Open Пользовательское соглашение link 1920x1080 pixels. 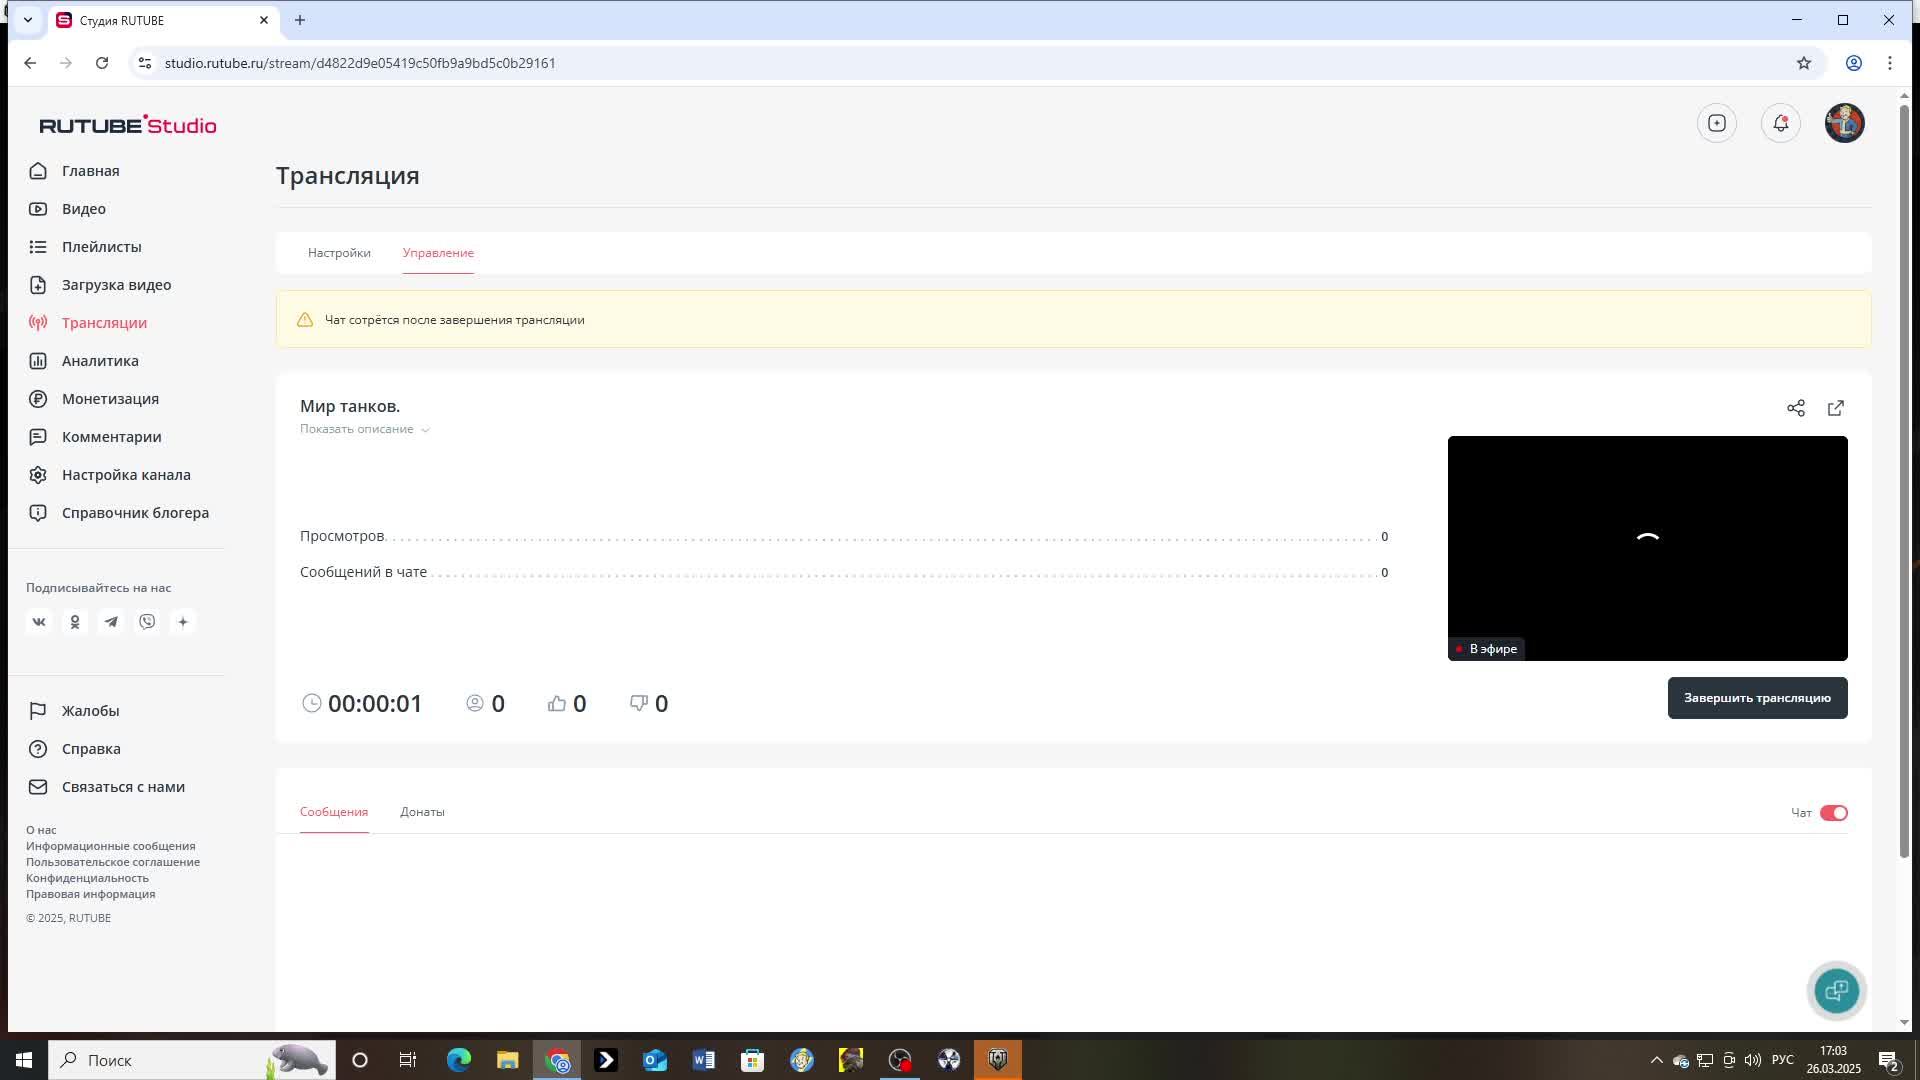pos(113,862)
